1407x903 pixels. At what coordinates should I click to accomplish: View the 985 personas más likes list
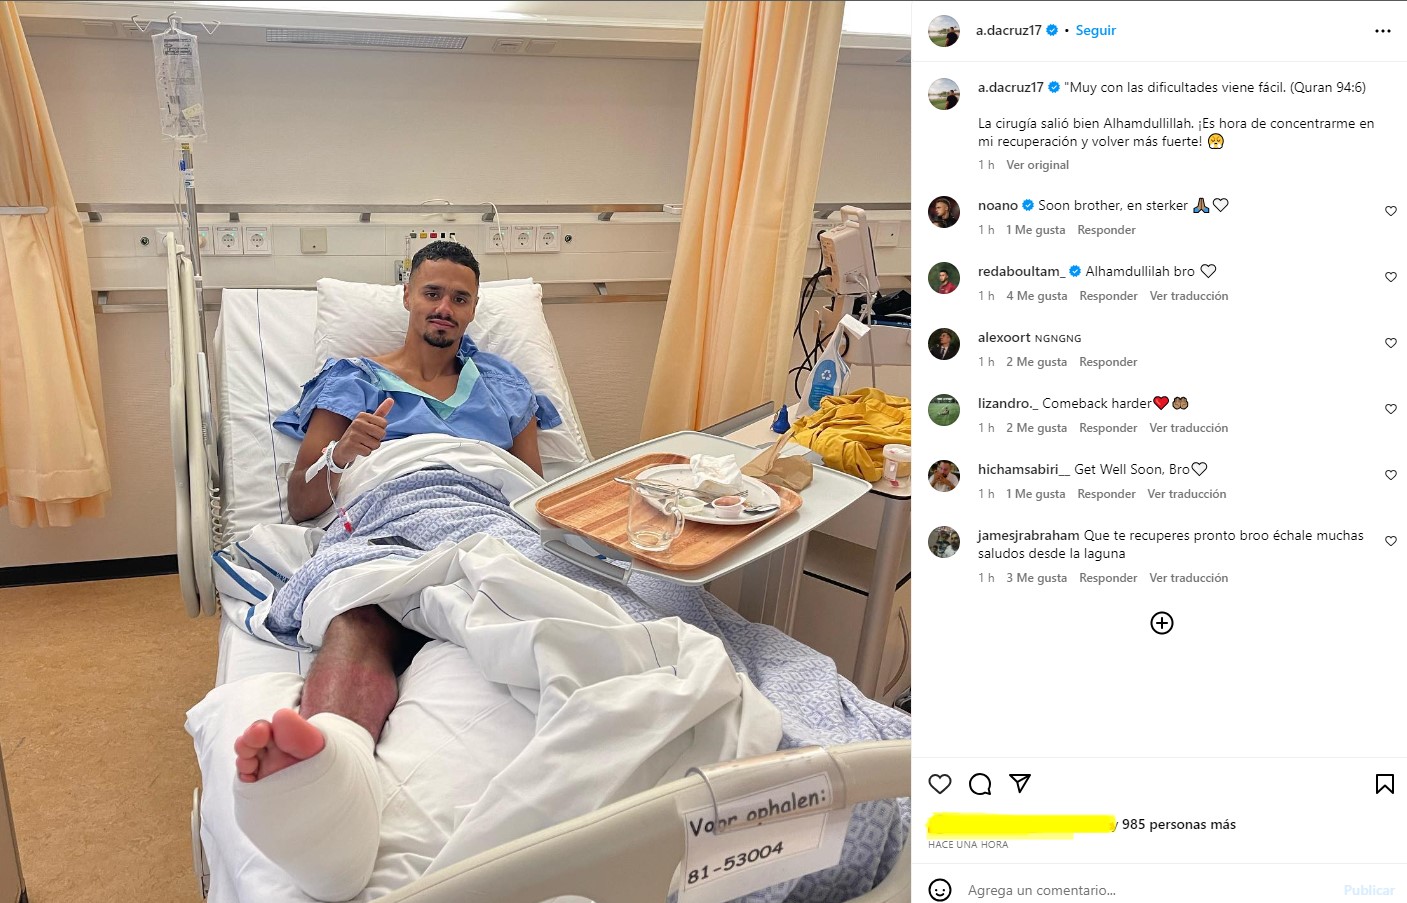[1179, 824]
